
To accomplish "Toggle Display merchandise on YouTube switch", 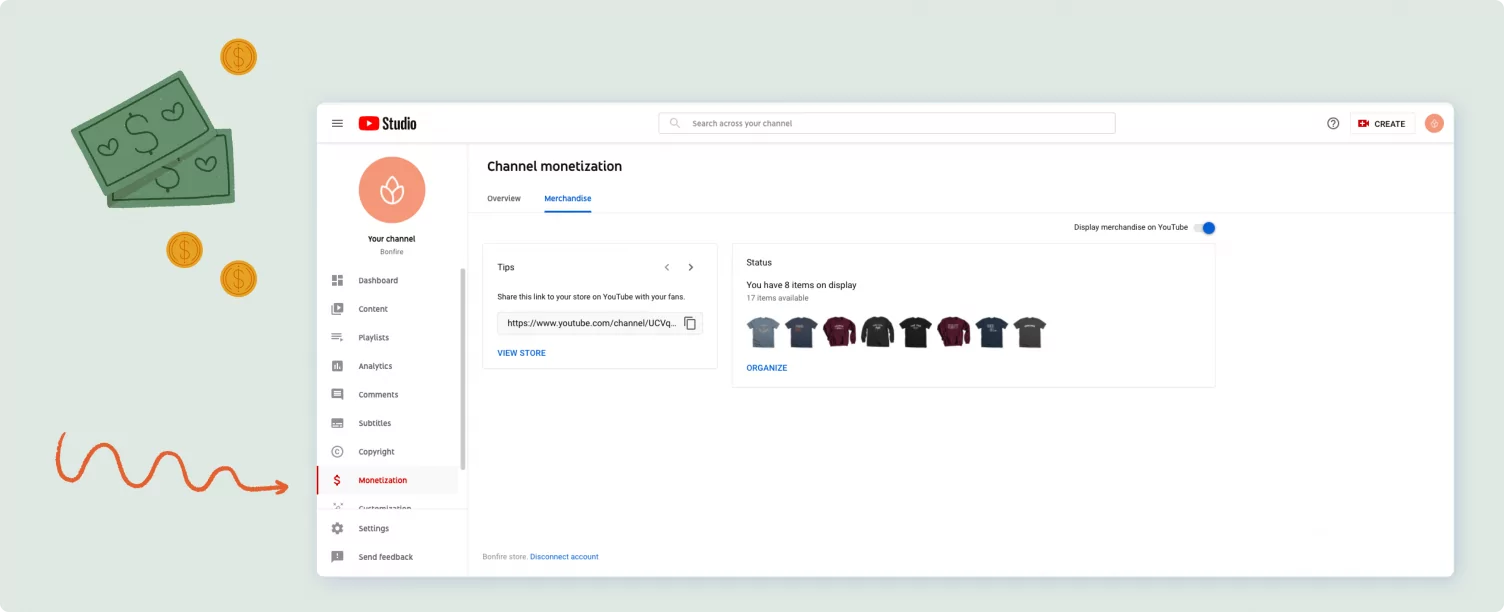I will [1204, 228].
